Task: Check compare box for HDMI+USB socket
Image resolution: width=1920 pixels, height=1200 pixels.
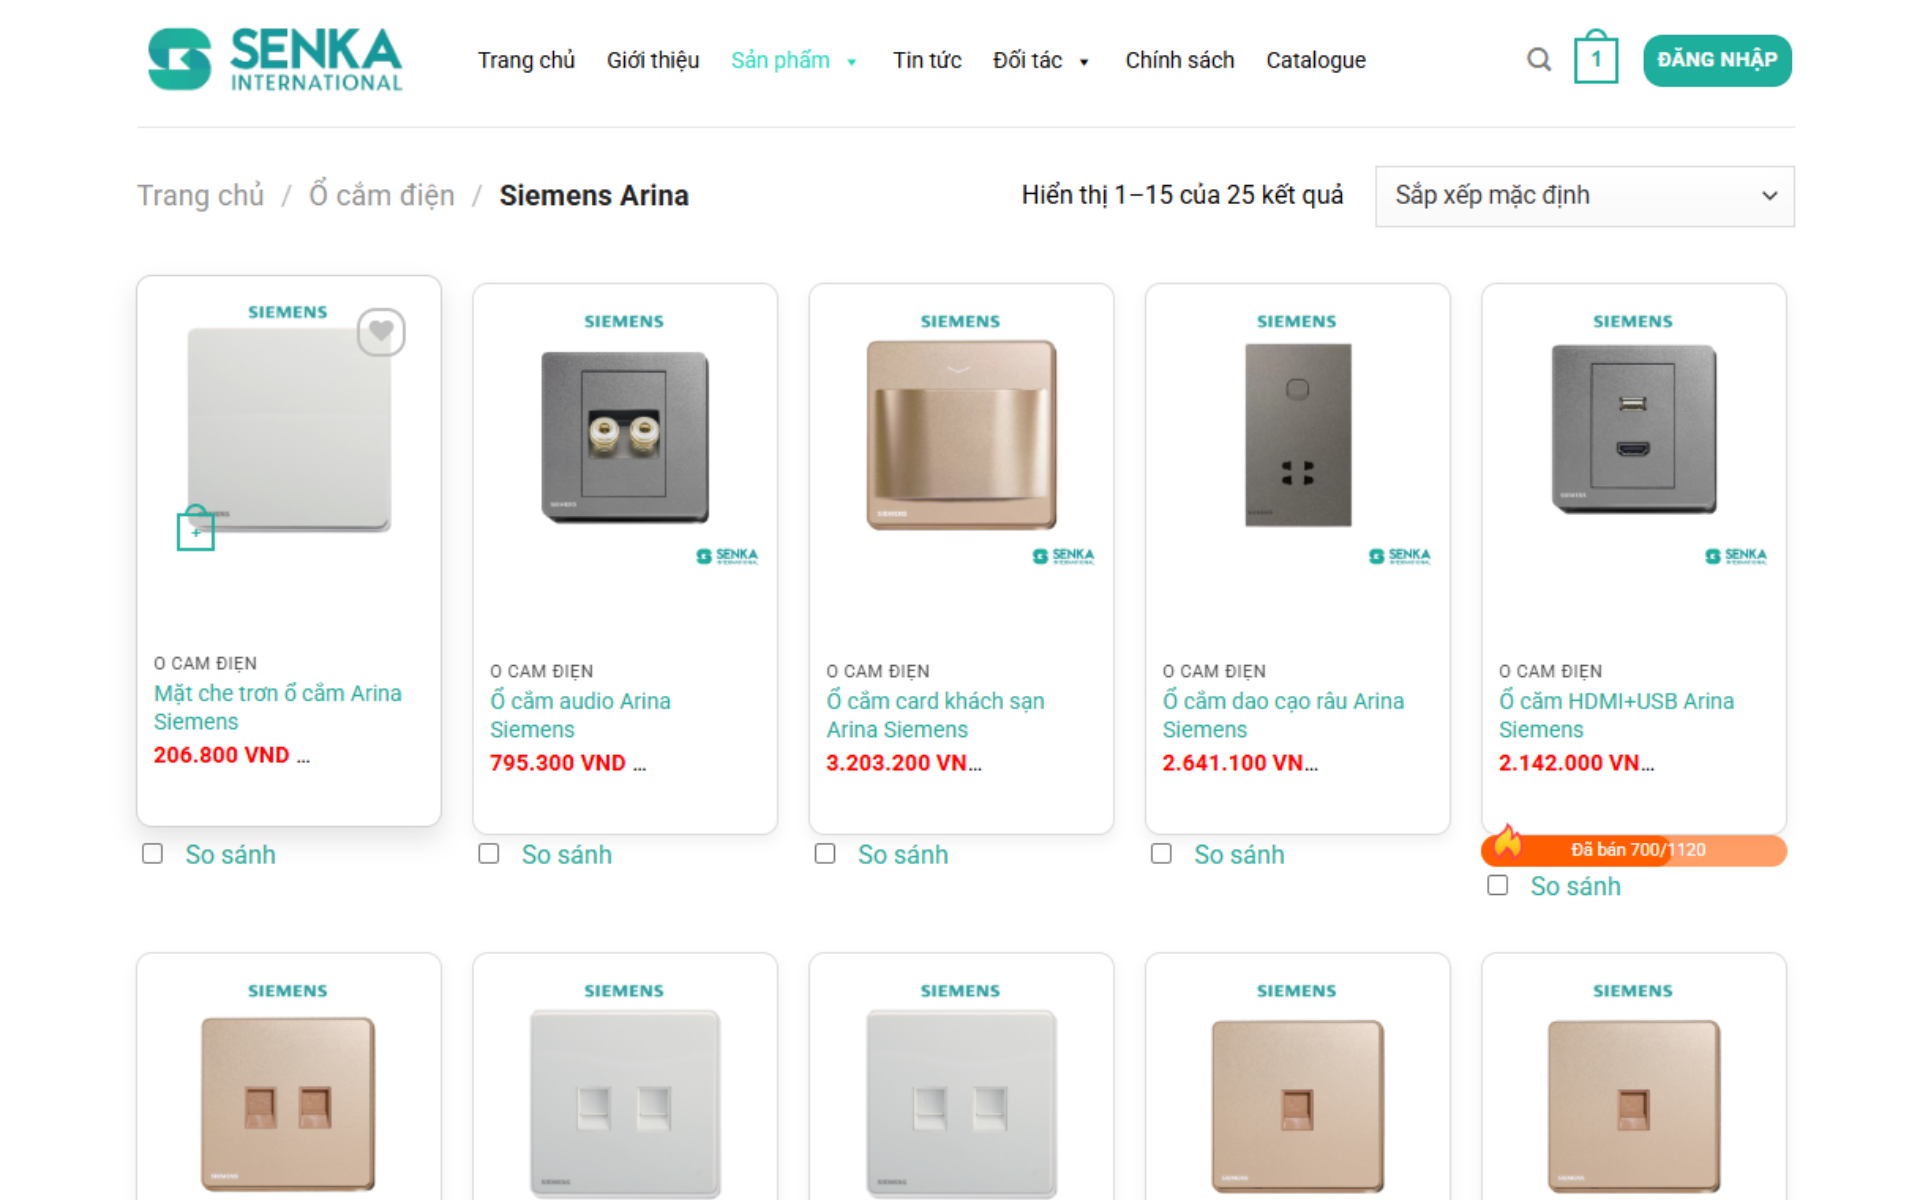Action: click(1497, 885)
